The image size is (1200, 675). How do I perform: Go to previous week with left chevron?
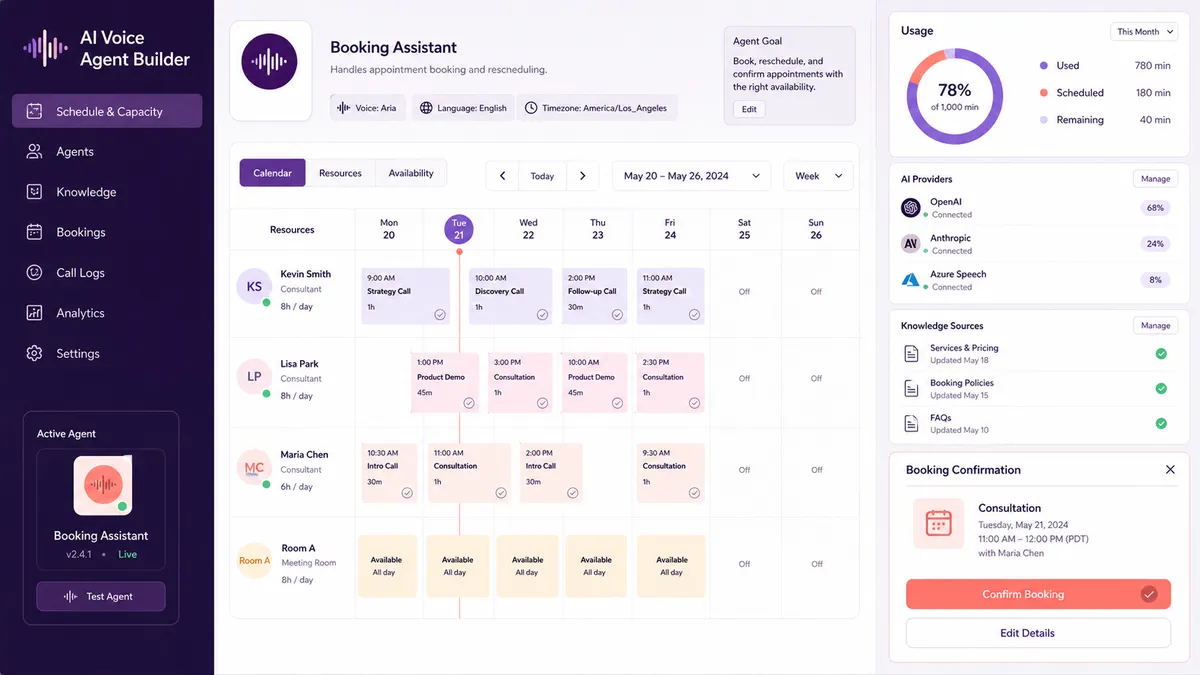(x=503, y=176)
